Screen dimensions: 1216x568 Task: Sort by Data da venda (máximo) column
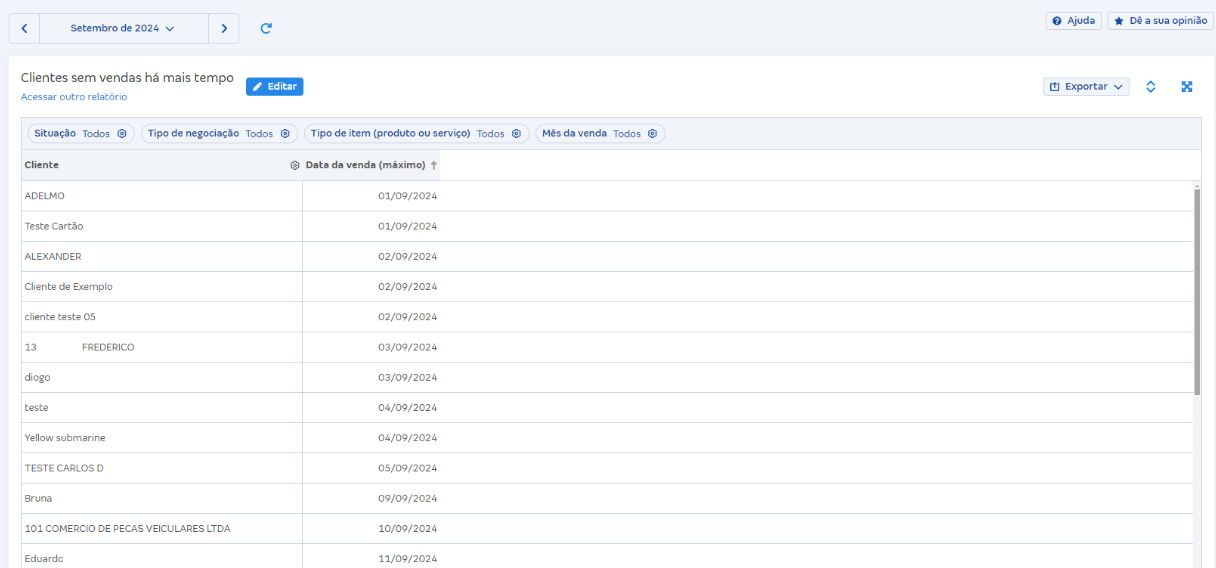(x=366, y=165)
